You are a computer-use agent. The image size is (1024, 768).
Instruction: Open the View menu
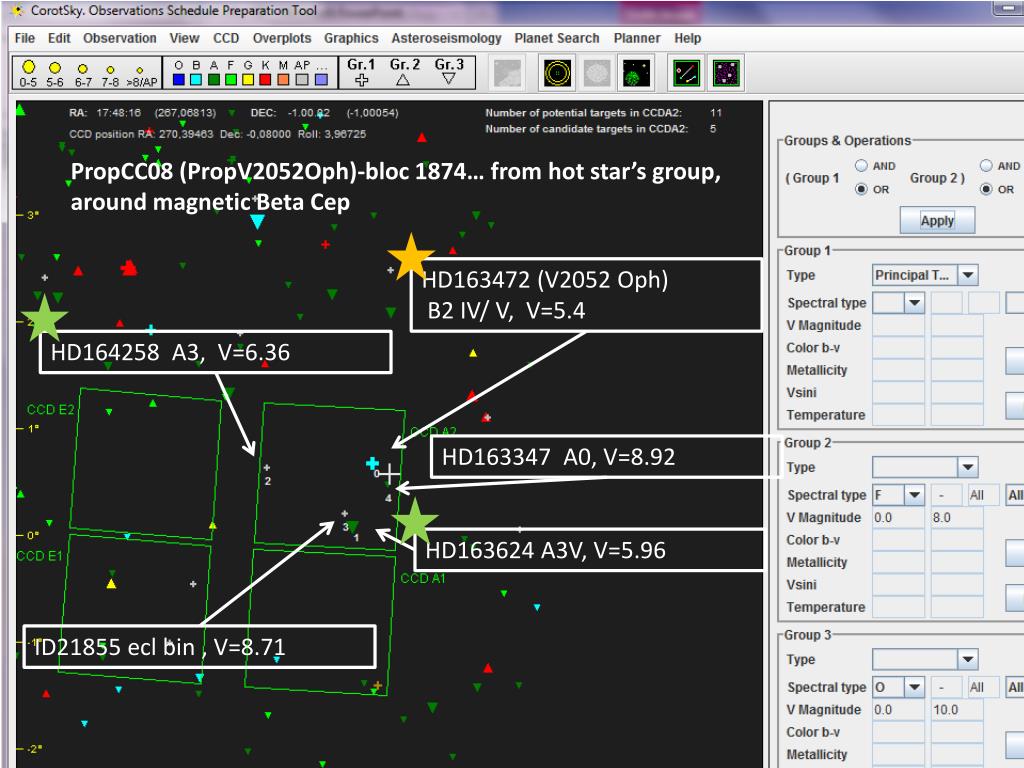click(184, 38)
